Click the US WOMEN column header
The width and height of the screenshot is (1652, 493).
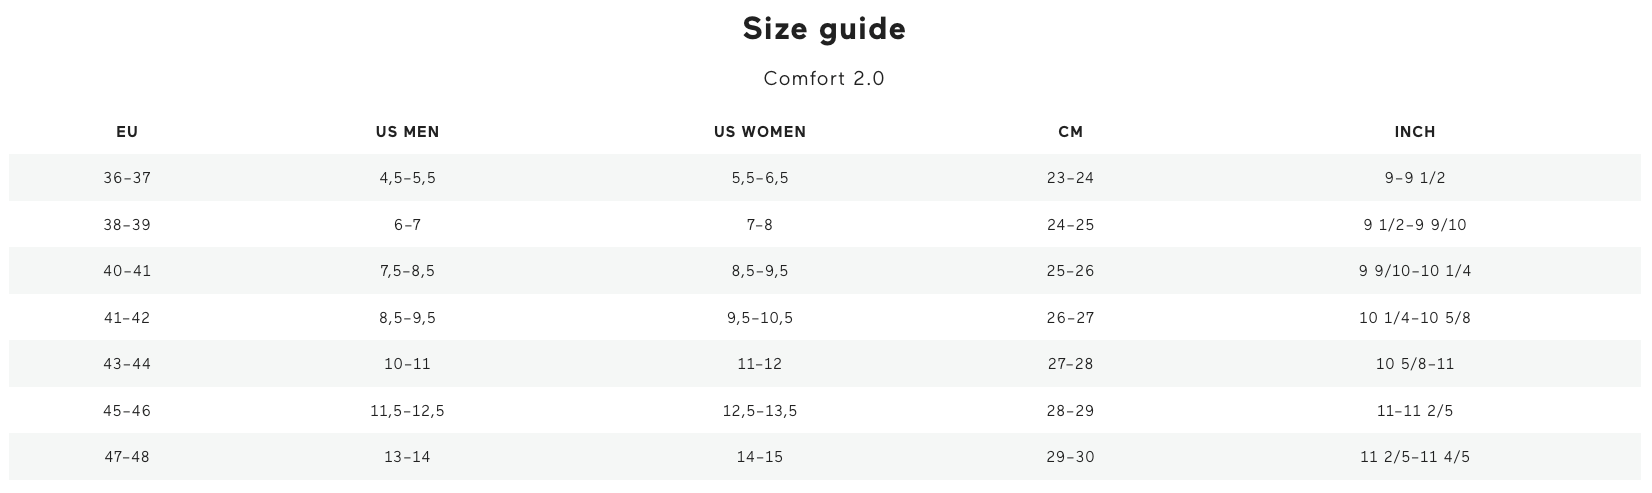(760, 132)
